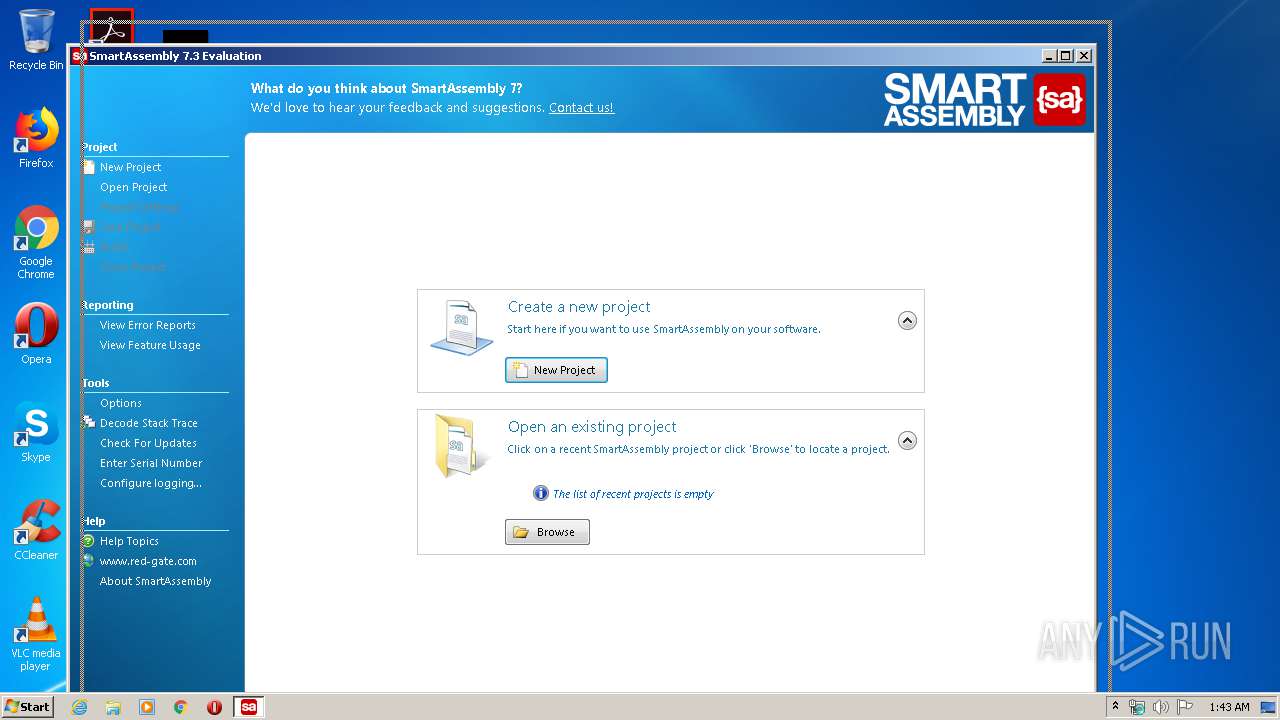This screenshot has width=1280, height=720.
Task: Collapse the Create a new project section
Action: pos(907,321)
